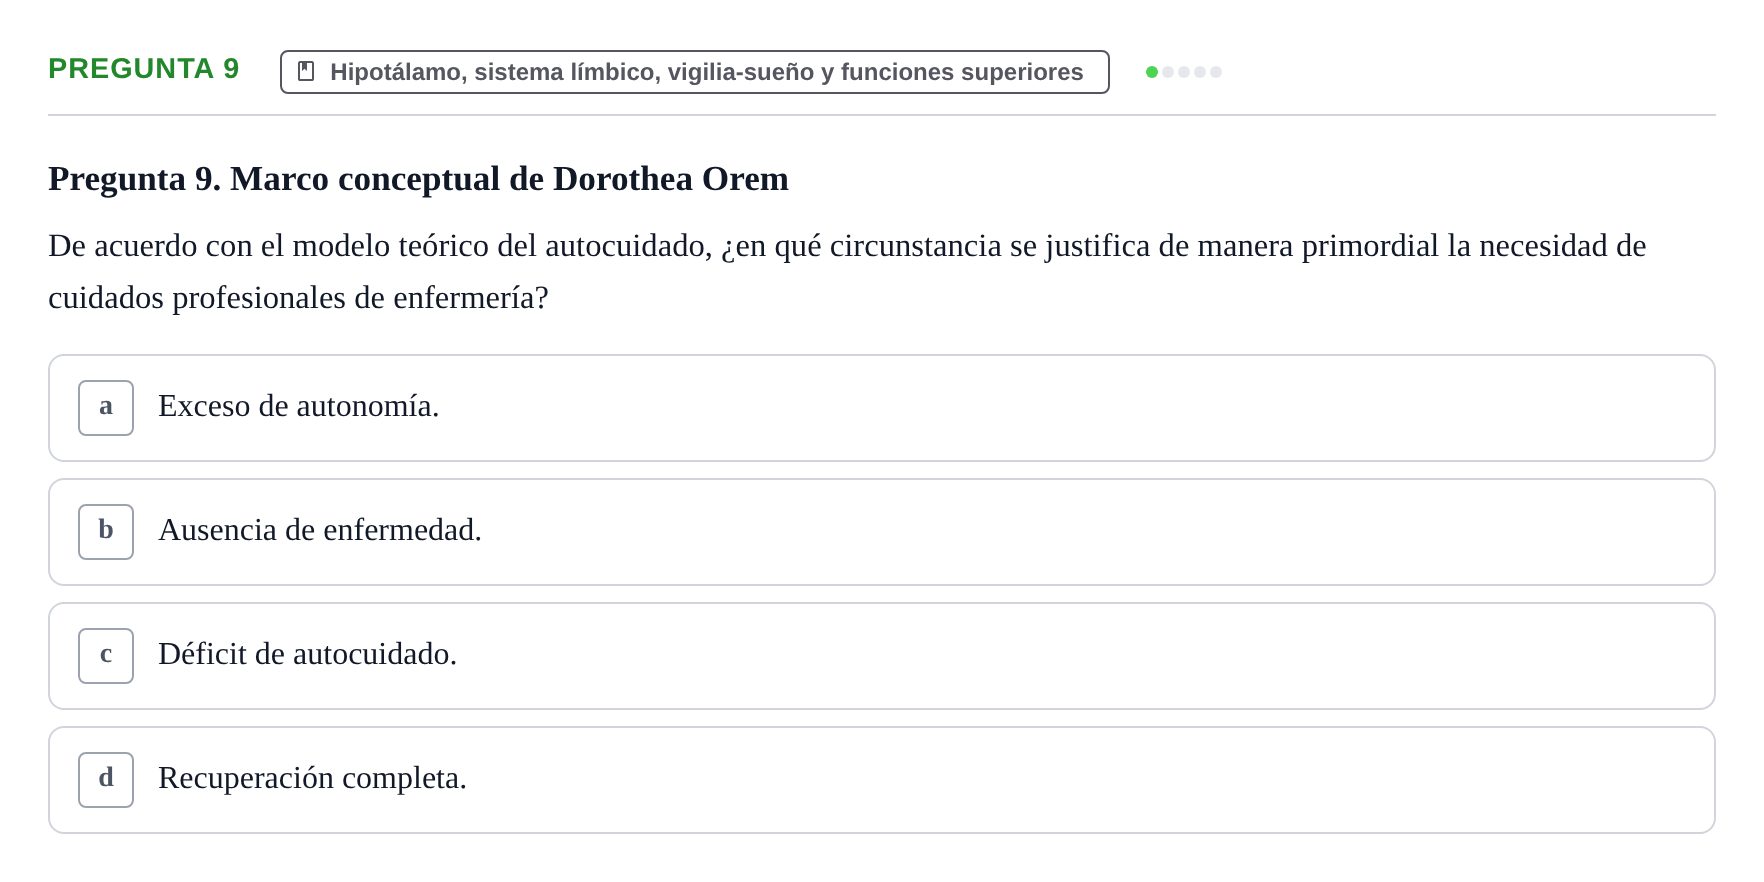Select answer a, Exceso de autonomía
The width and height of the screenshot is (1764, 882).
(x=882, y=408)
